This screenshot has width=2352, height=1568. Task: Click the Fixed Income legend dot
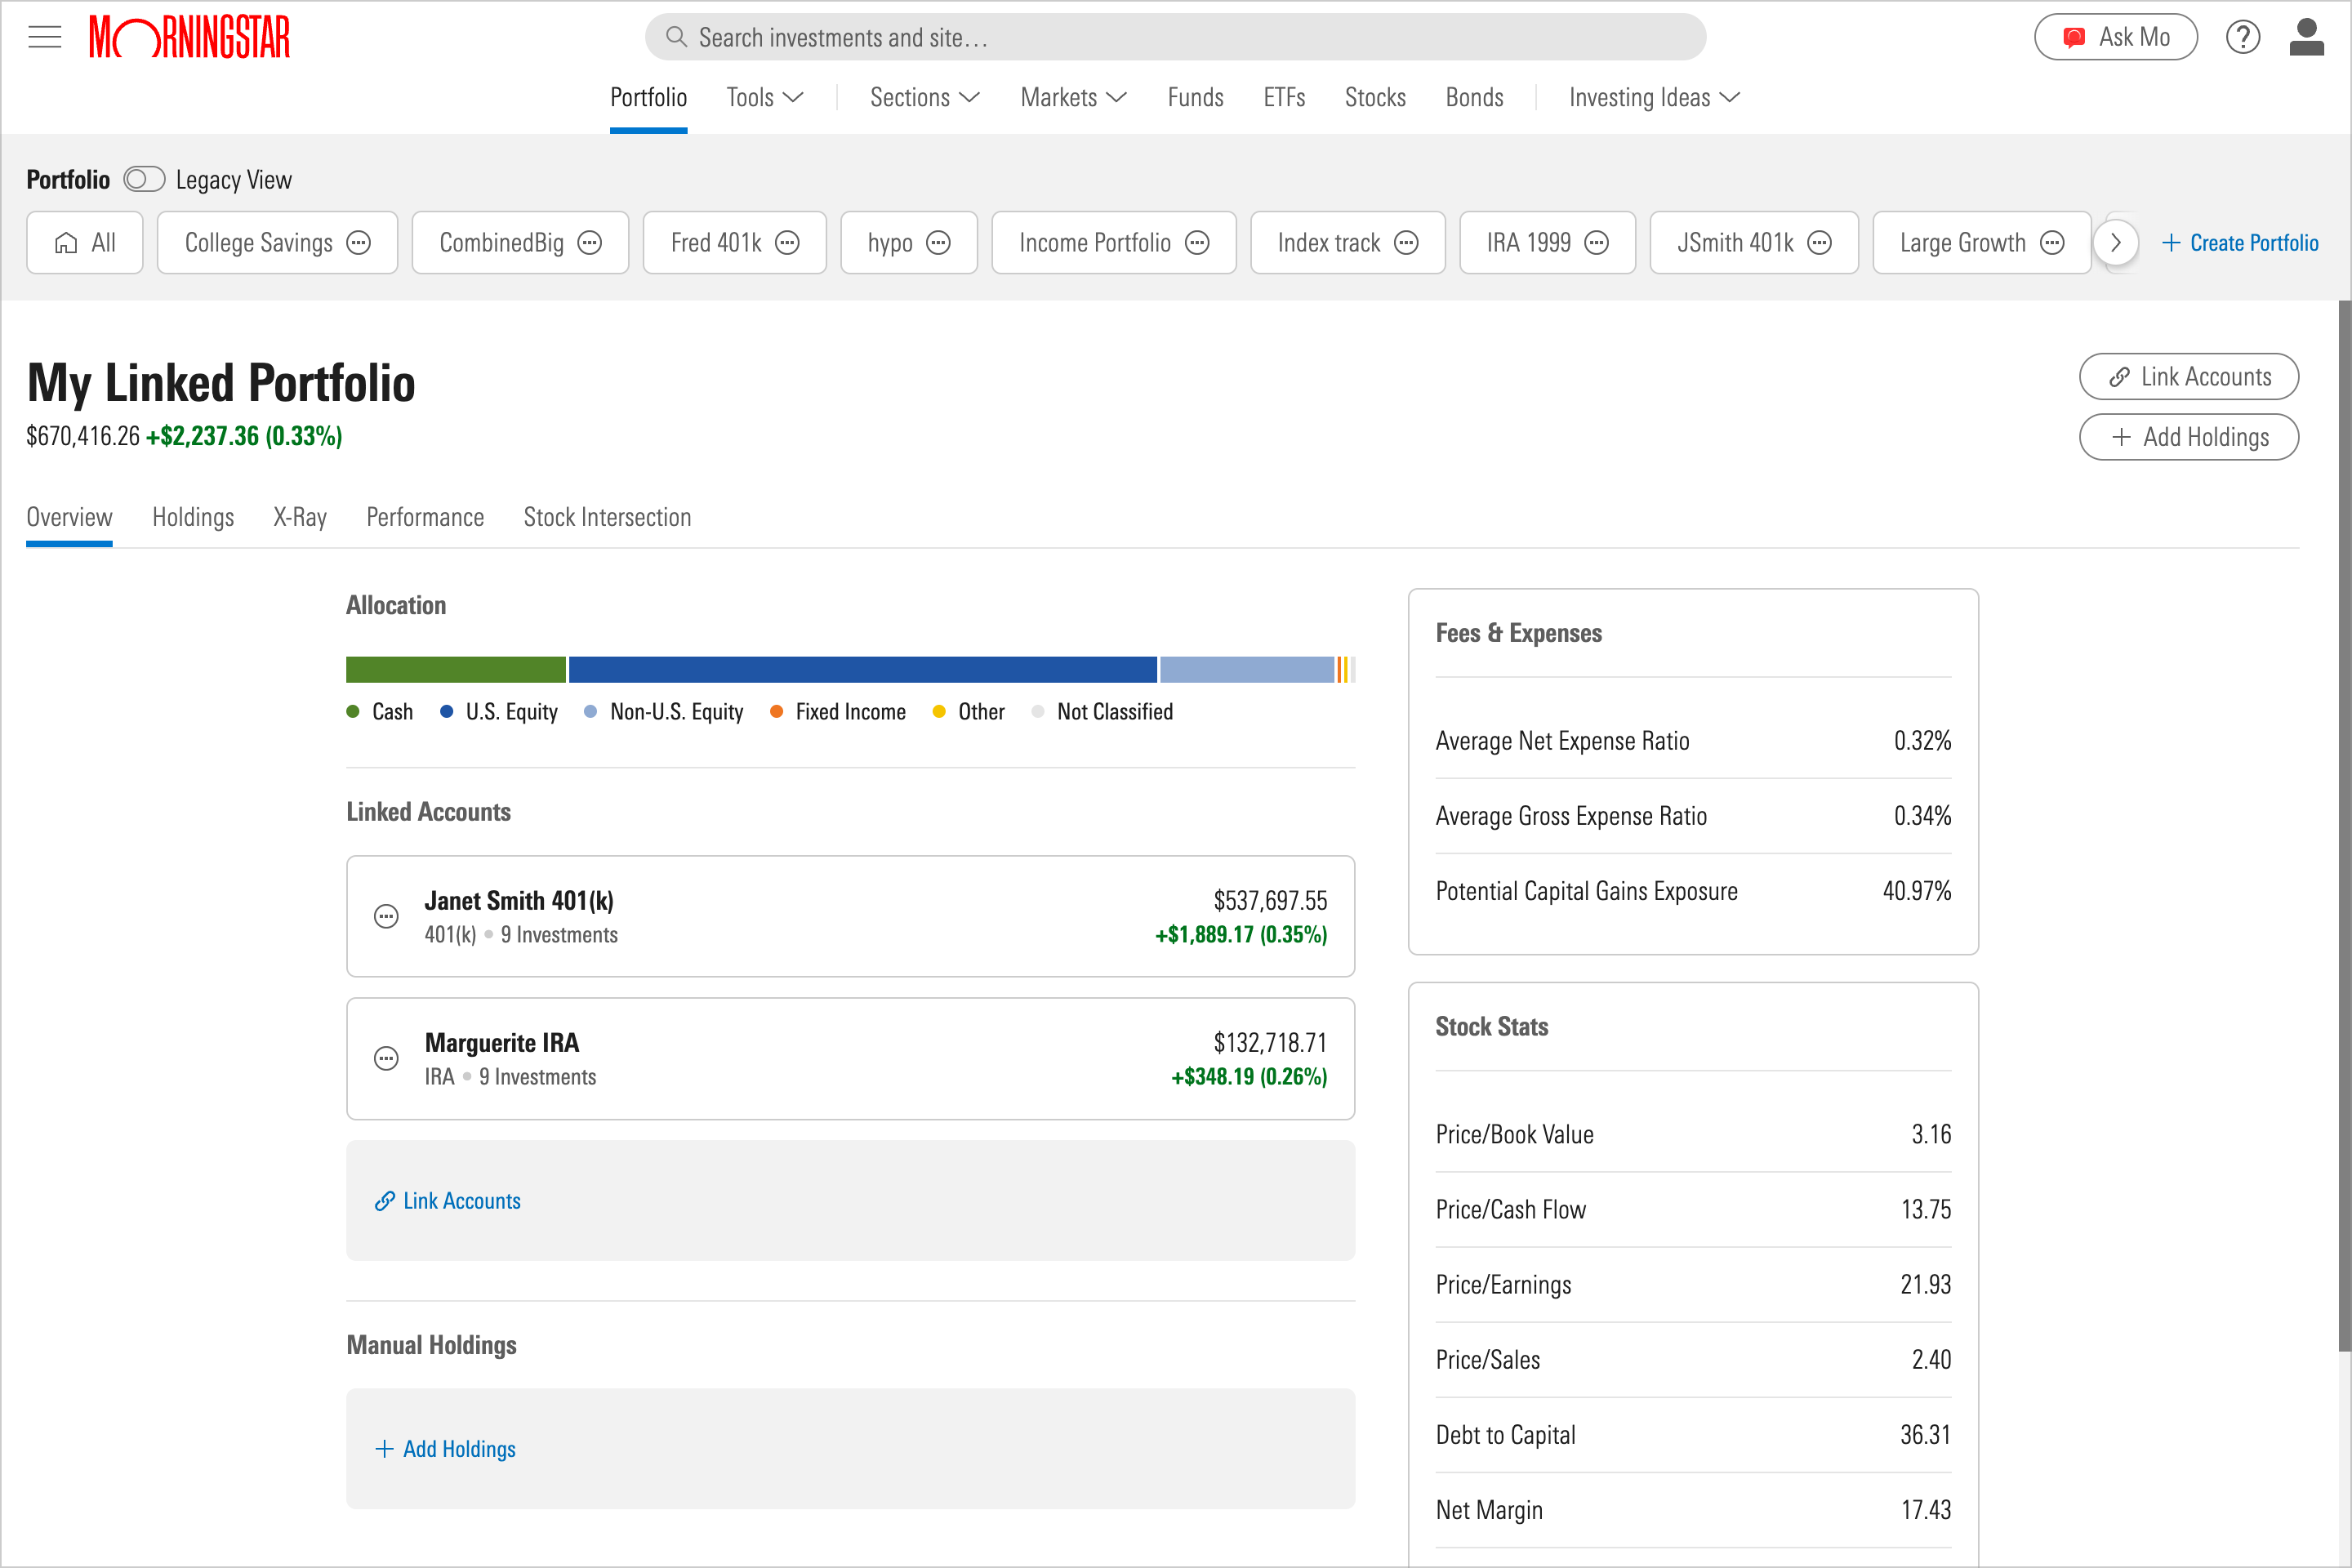(x=776, y=712)
